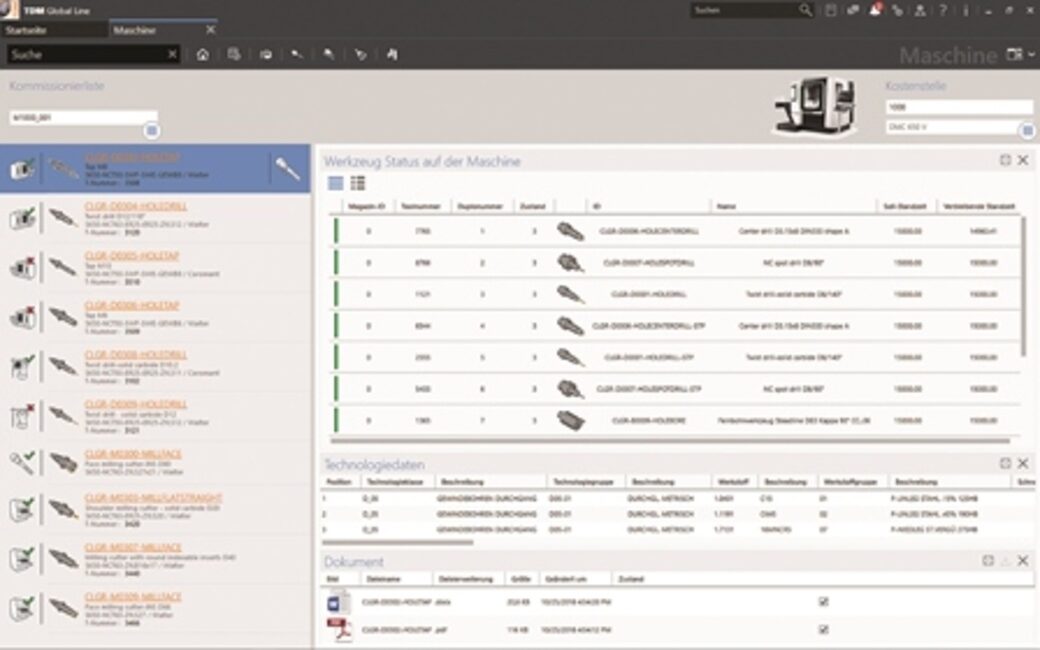Toggle the checkbox for the docx document
This screenshot has height=650, width=1040.
point(823,602)
